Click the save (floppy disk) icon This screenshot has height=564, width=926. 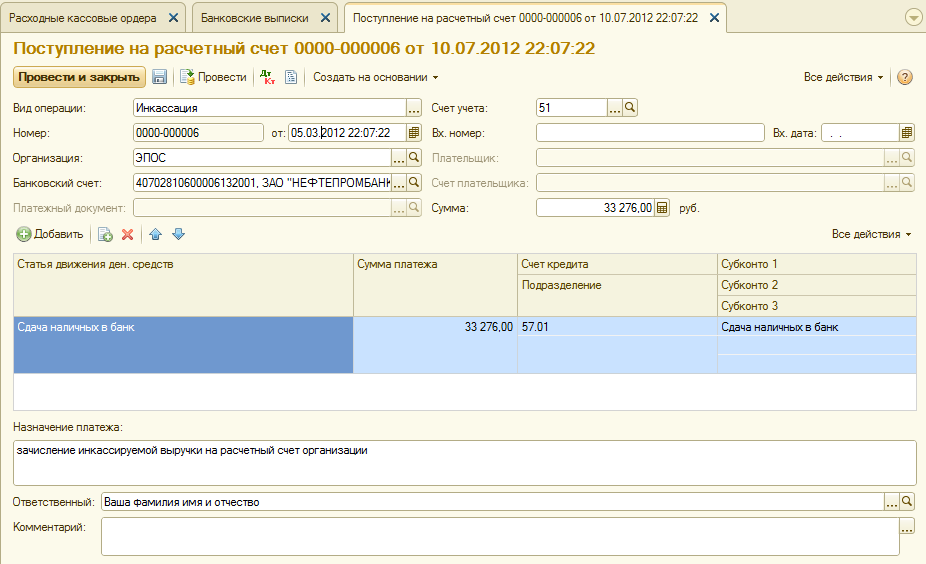pos(159,77)
